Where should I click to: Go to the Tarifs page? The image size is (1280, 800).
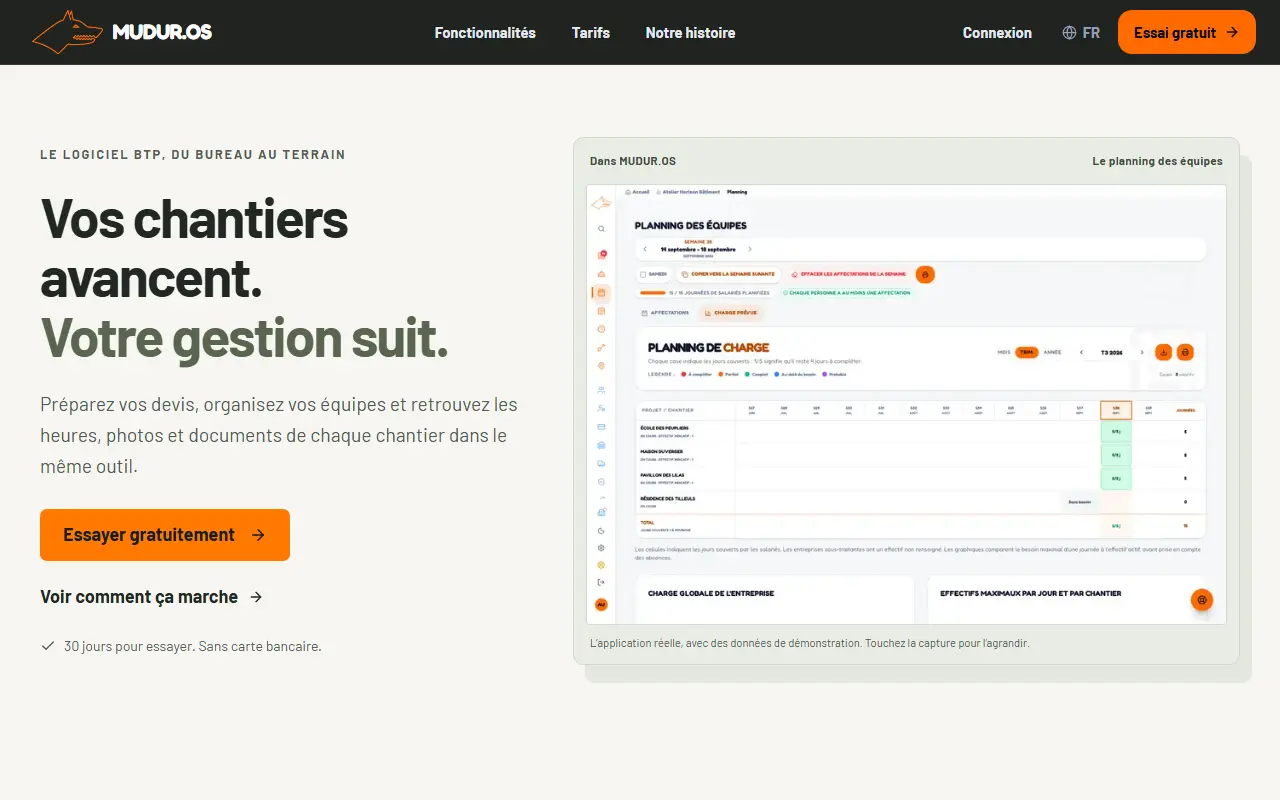[x=591, y=32]
